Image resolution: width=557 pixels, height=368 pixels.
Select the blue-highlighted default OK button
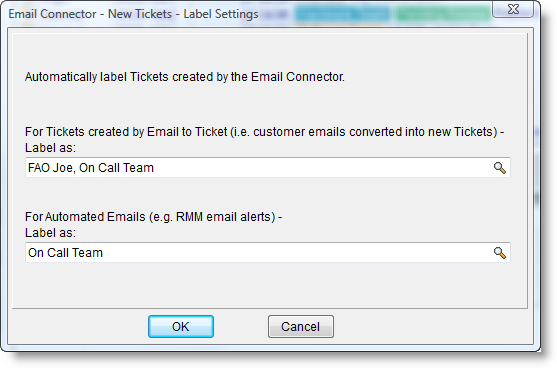pos(181,326)
